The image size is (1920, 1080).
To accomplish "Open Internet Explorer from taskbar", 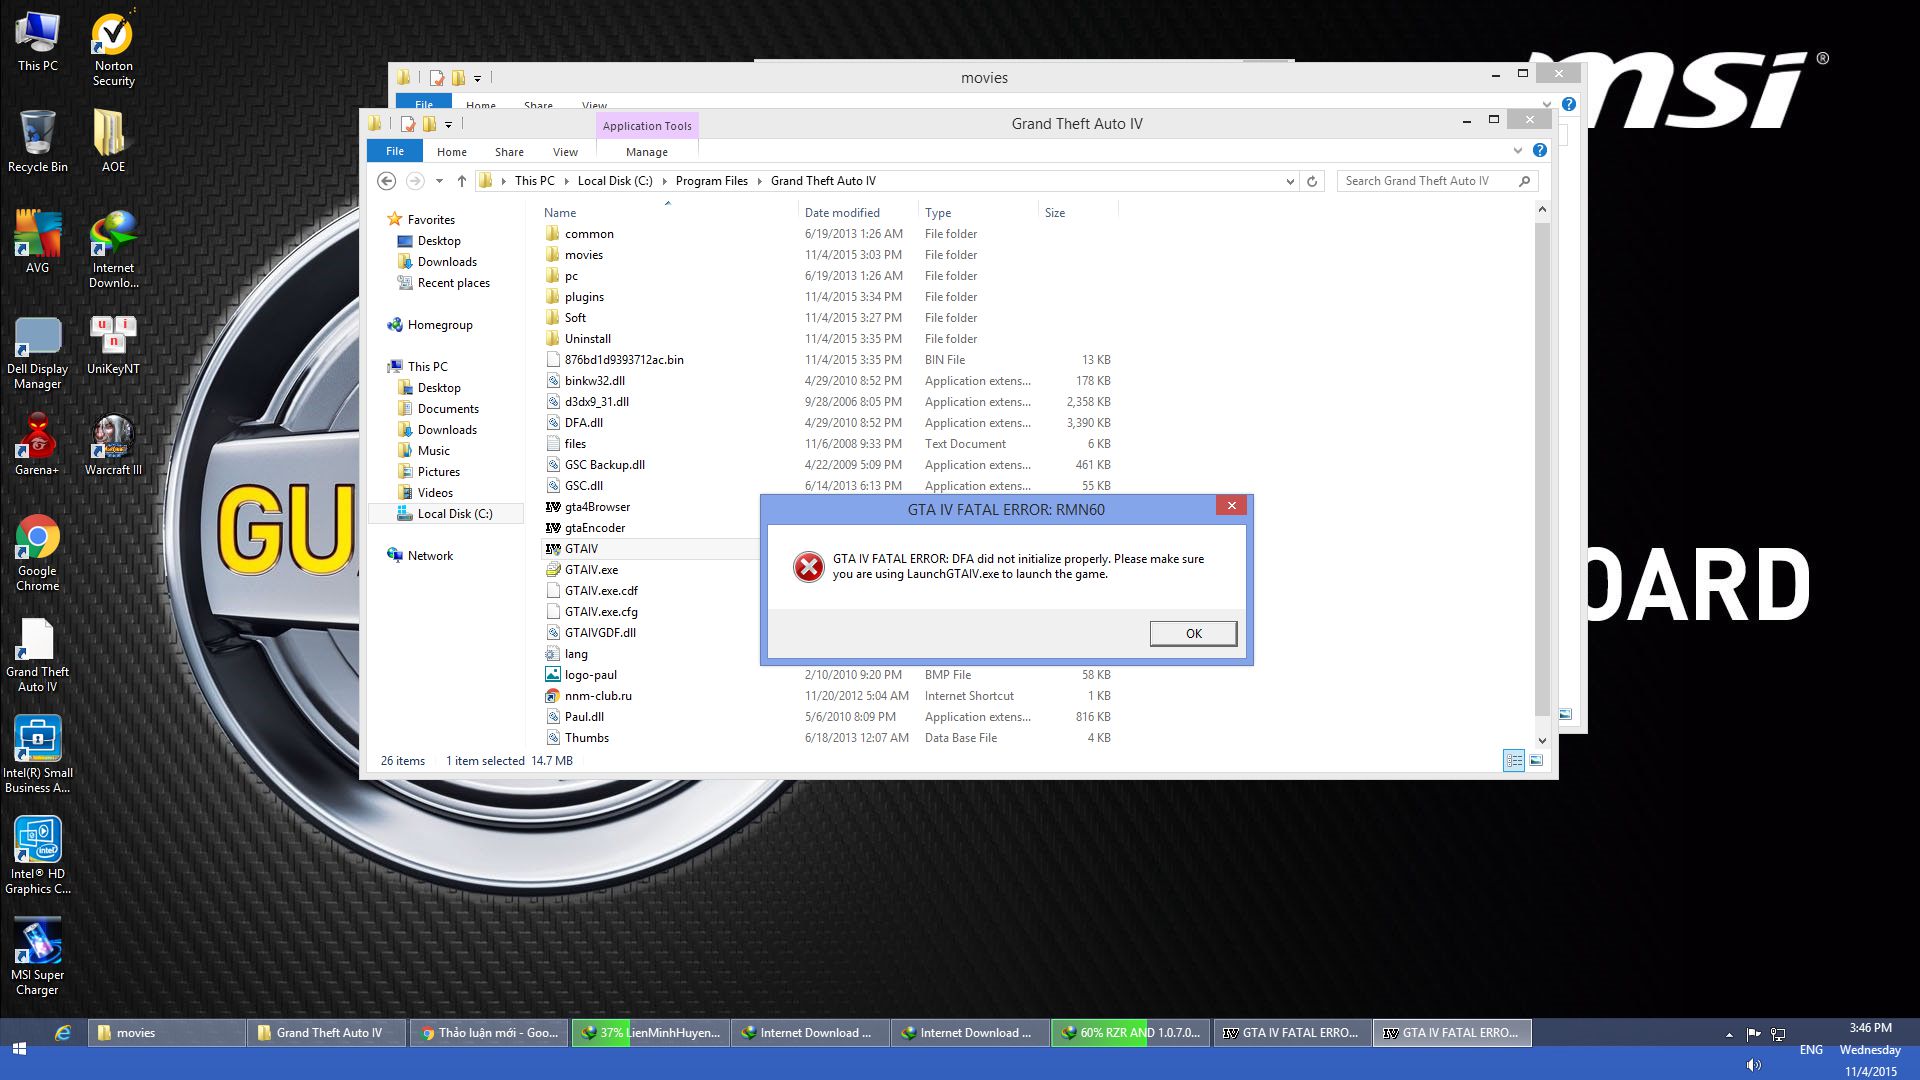I will 63,1033.
